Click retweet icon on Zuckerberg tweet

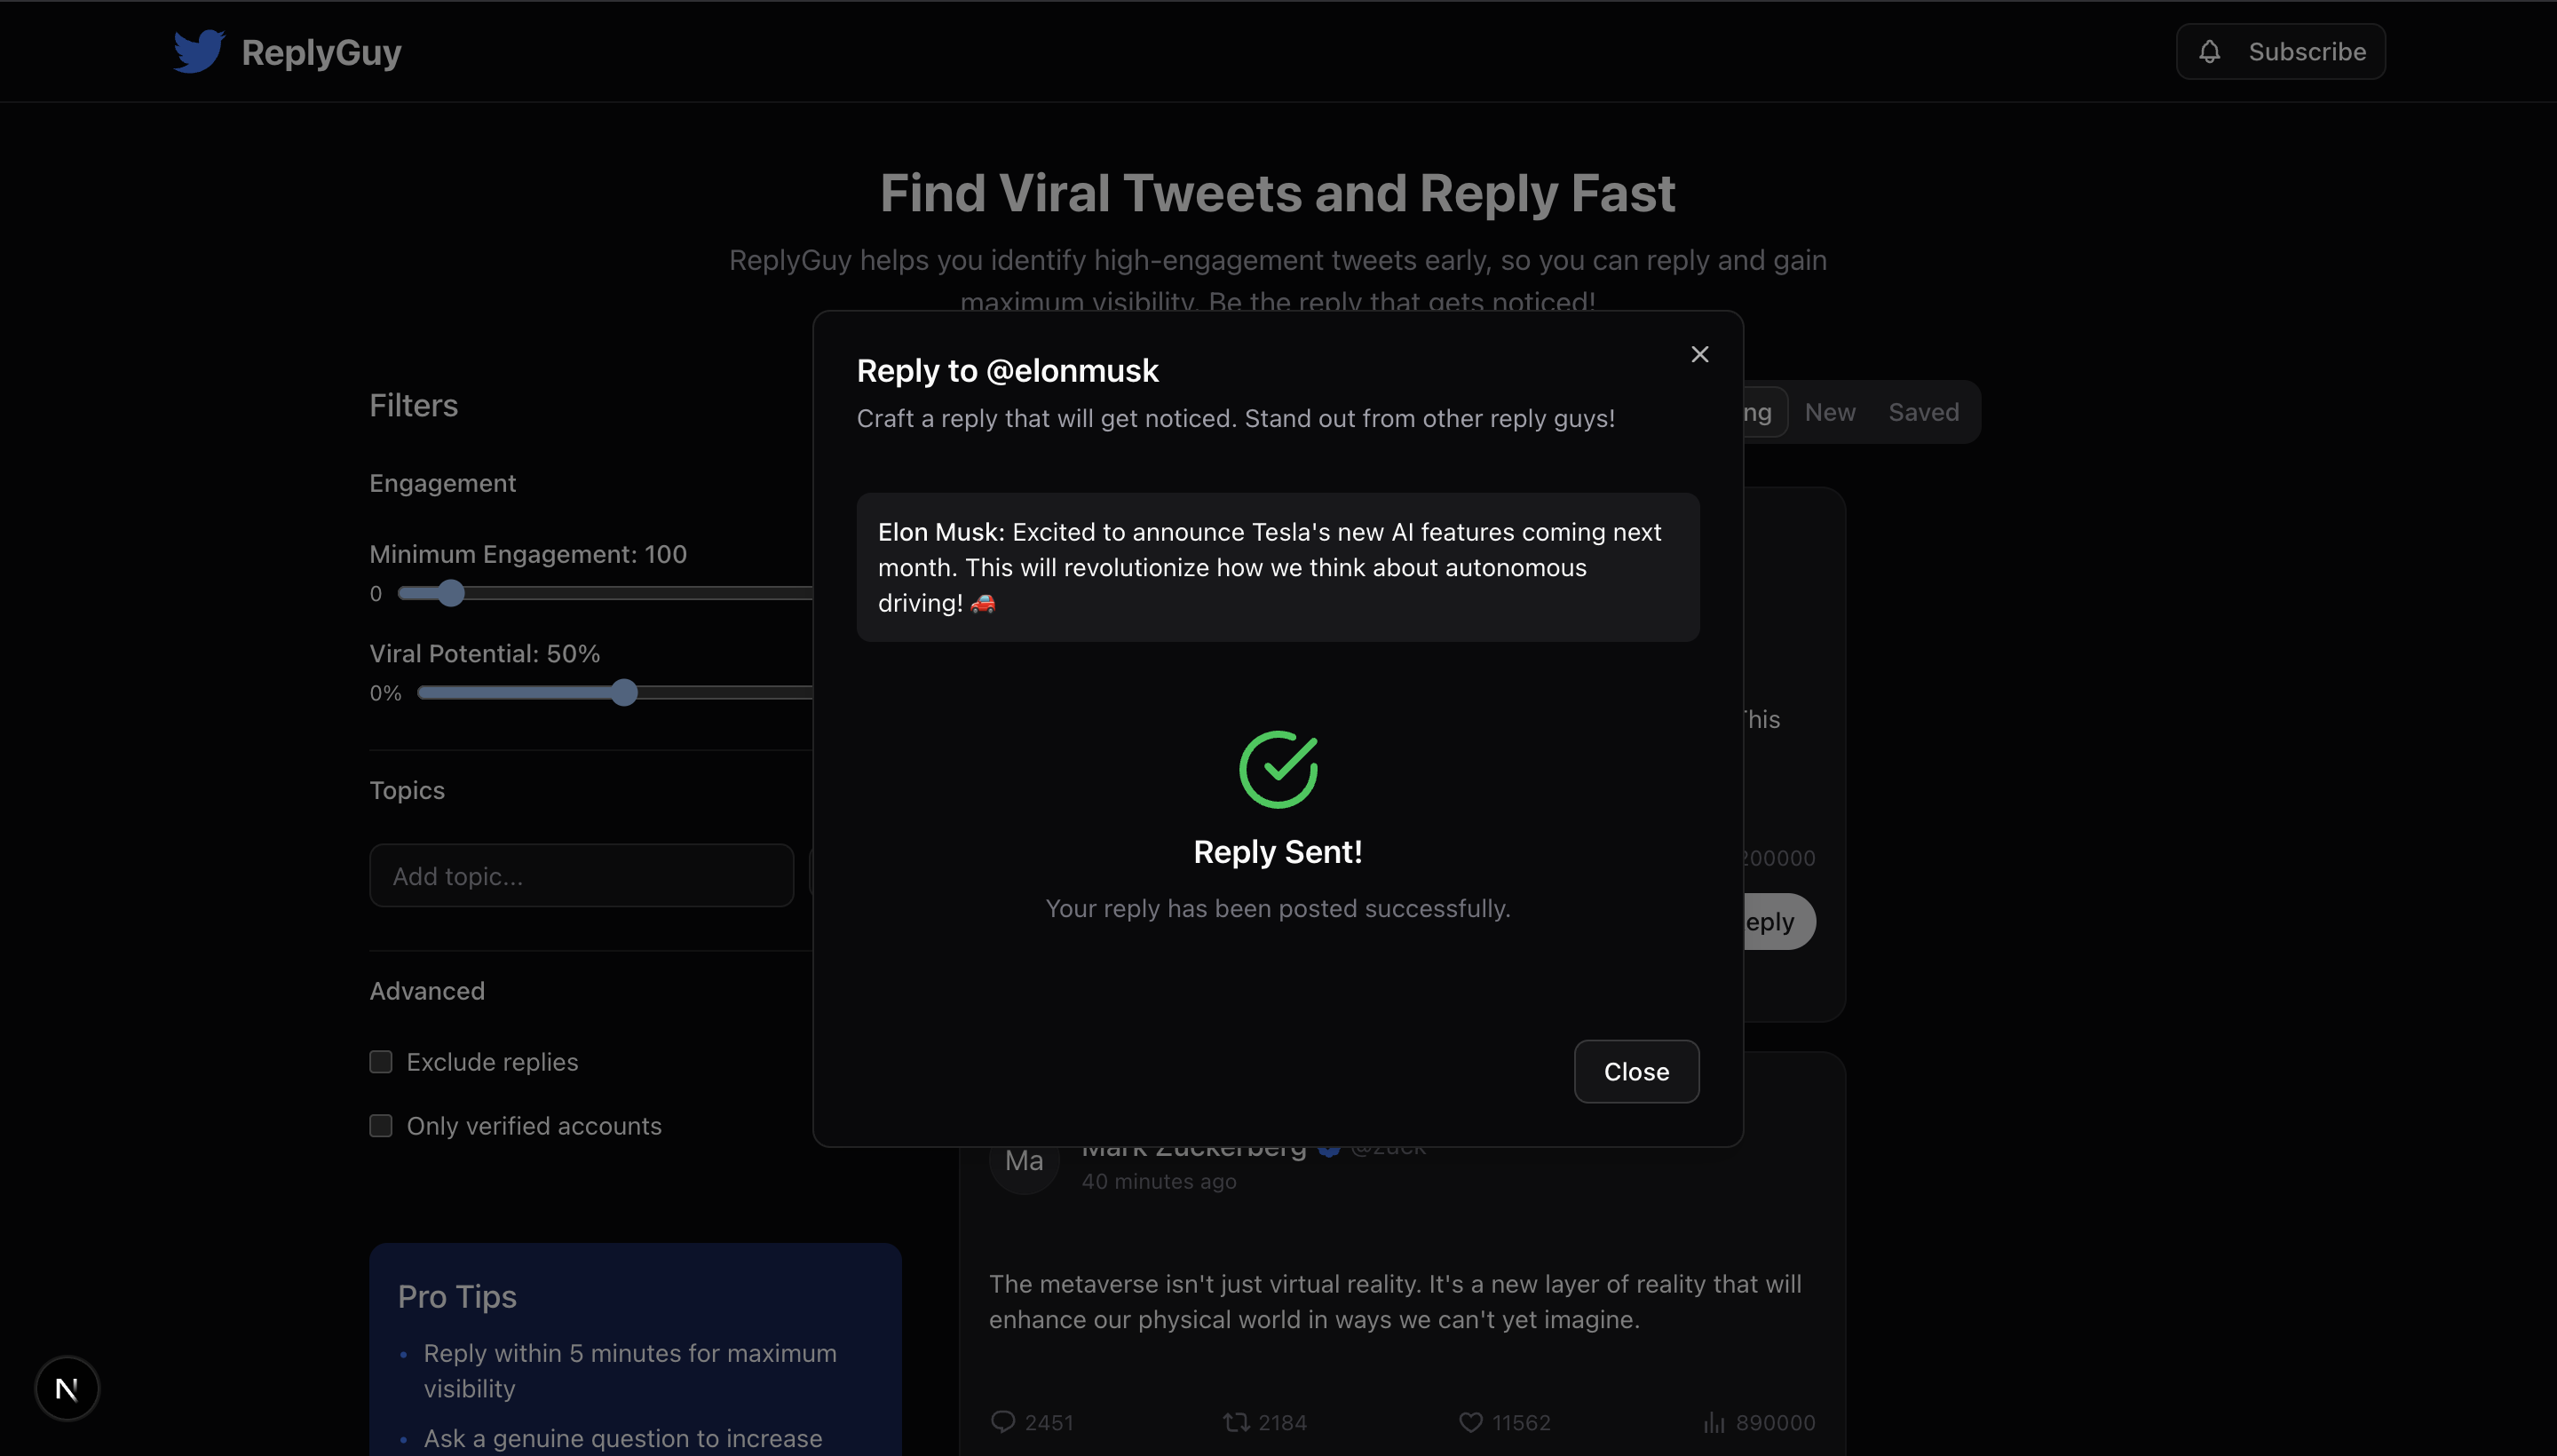[1236, 1422]
